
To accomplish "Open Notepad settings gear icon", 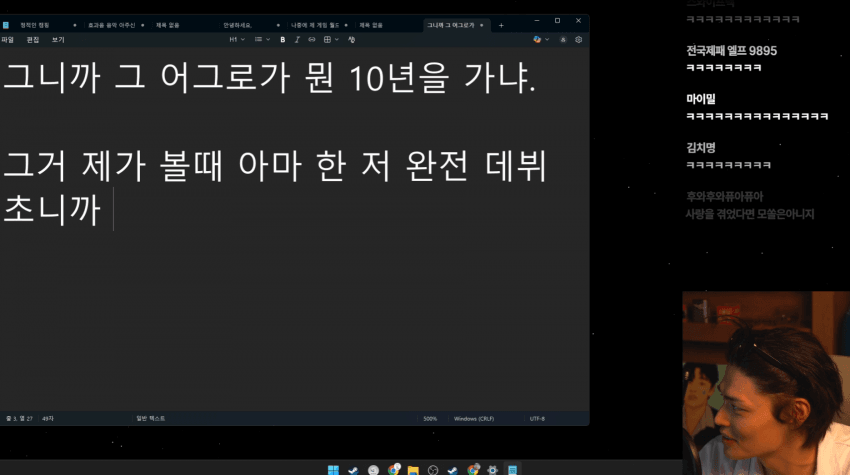I will (578, 39).
